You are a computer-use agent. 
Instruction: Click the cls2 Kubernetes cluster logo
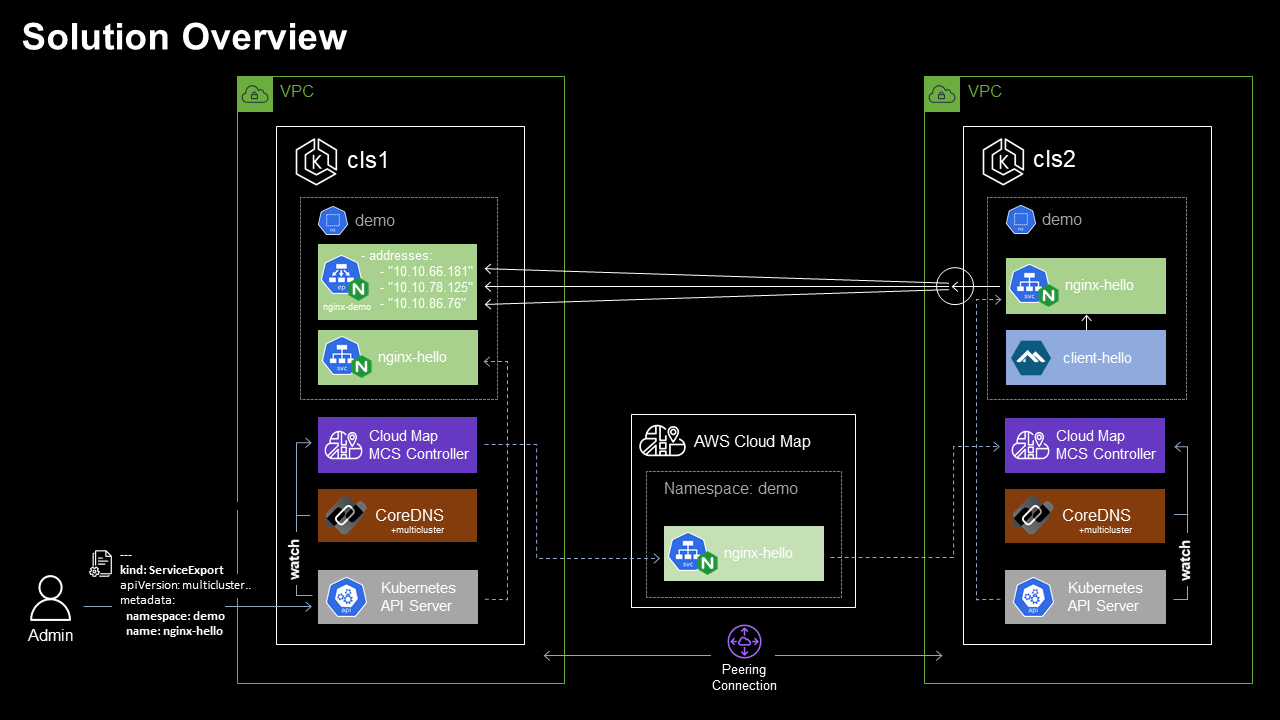coord(1003,161)
